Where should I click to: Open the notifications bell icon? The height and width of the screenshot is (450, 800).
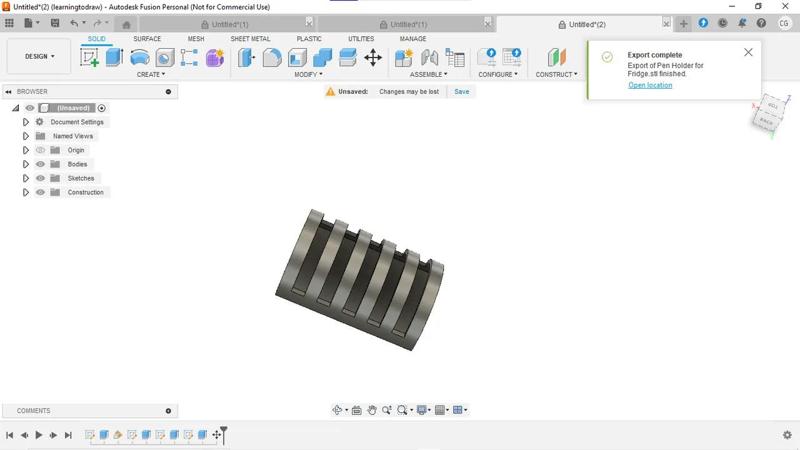[x=742, y=23]
